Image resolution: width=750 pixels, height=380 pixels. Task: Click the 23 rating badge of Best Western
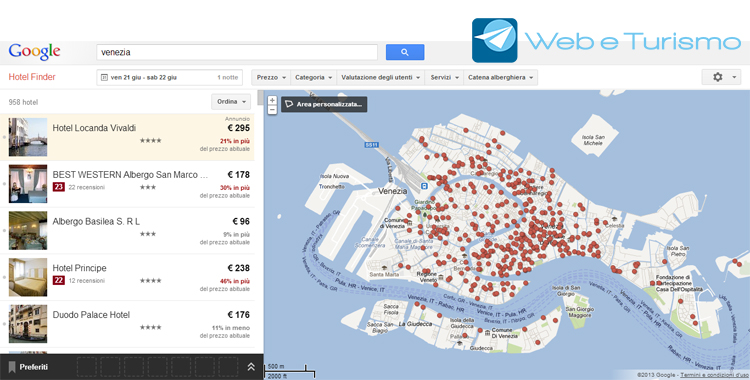(x=58, y=187)
